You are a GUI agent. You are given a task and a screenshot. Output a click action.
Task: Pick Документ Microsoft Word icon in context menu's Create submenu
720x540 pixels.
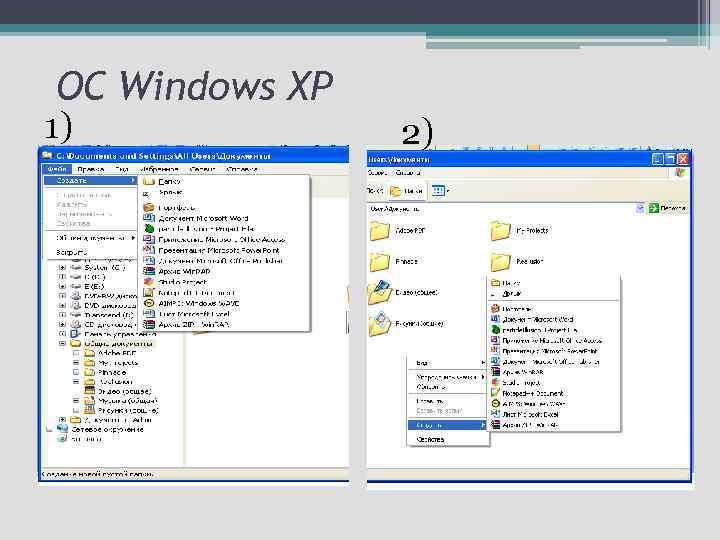point(495,319)
